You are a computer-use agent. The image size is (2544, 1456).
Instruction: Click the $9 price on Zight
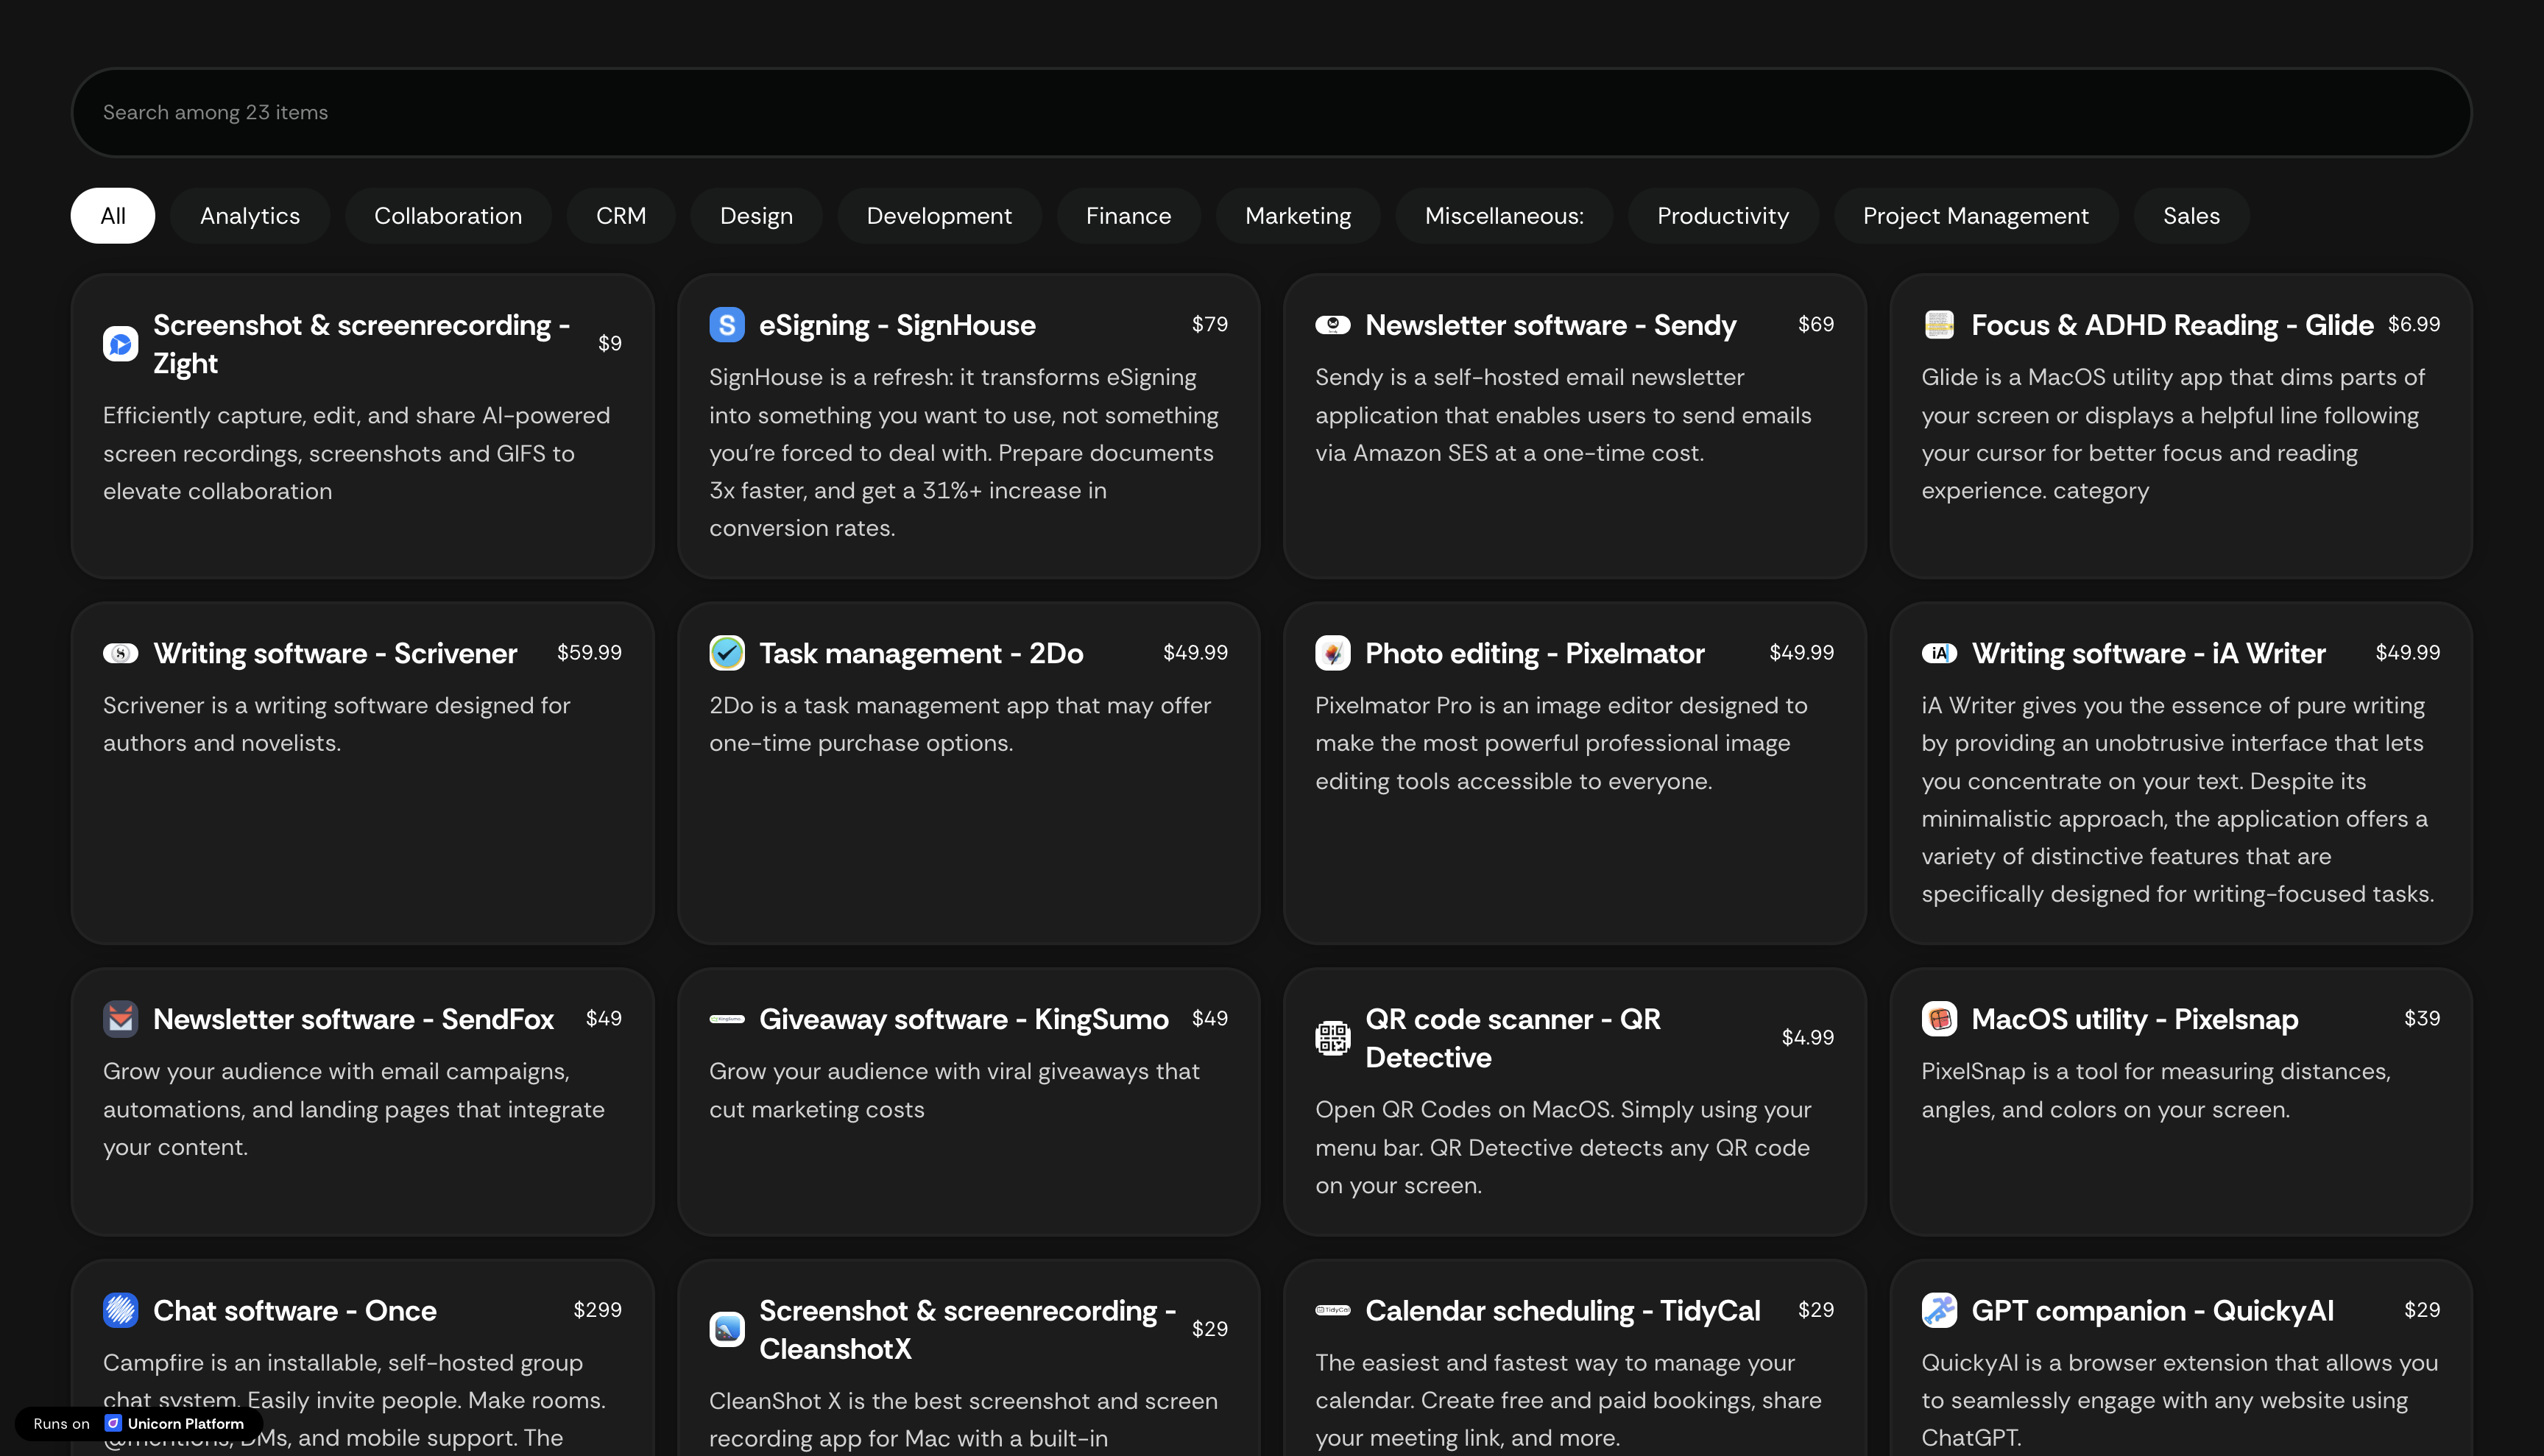pos(610,343)
